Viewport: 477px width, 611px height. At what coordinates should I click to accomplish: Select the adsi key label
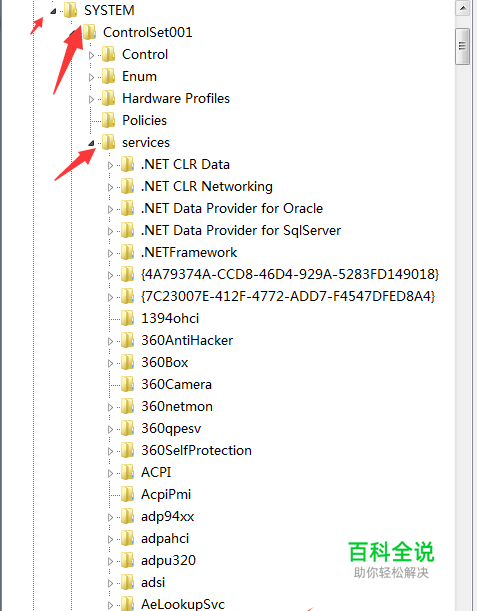153,582
